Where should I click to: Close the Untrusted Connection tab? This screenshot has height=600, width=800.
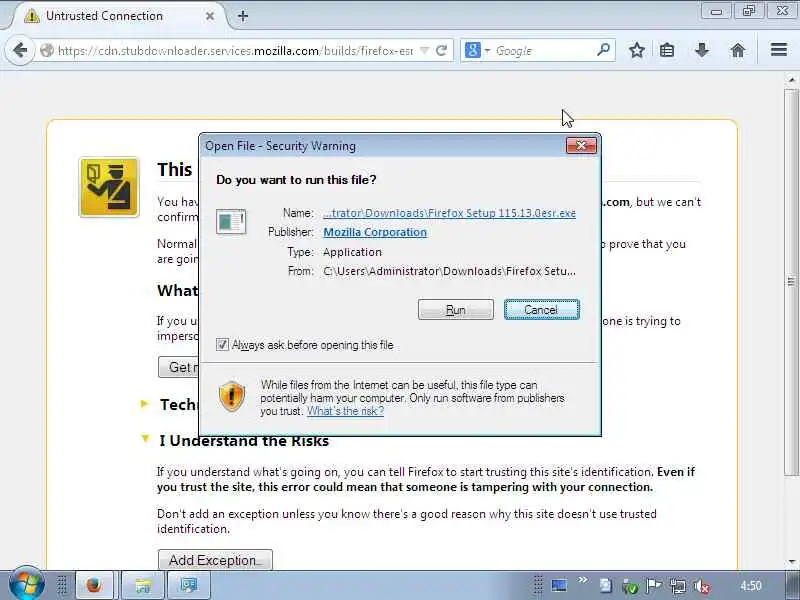point(210,16)
